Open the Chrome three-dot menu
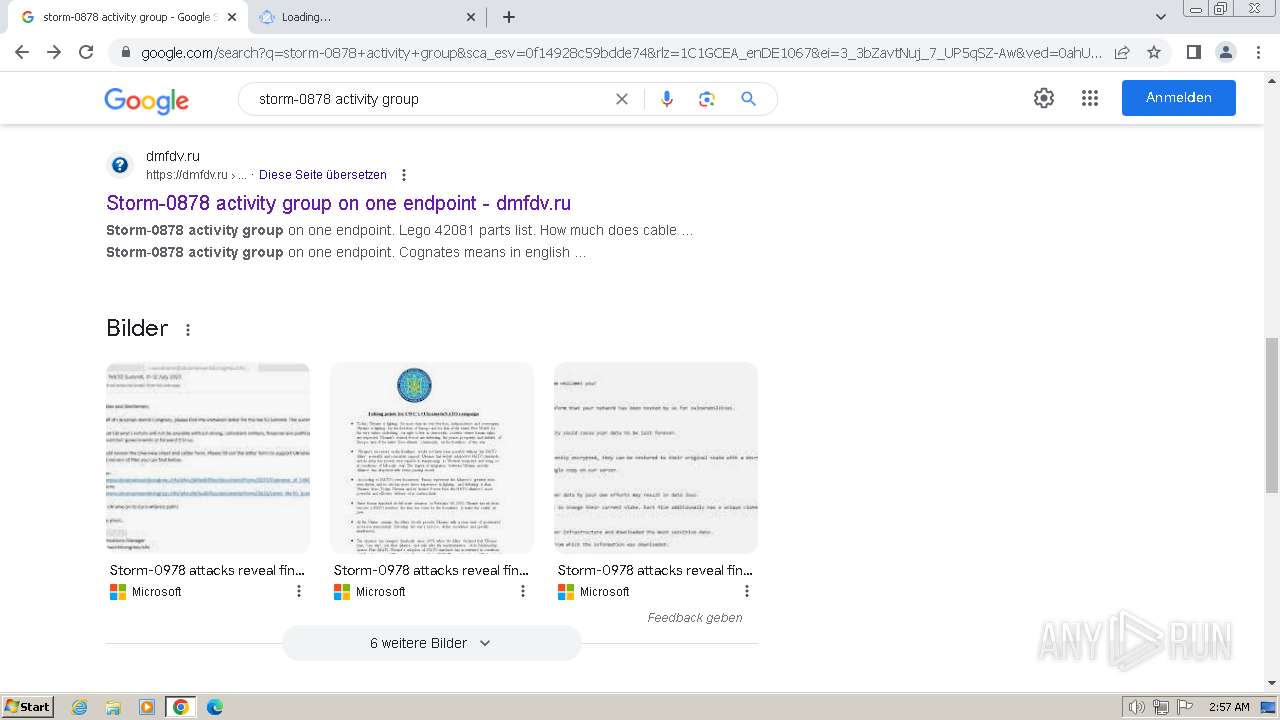 [1257, 52]
